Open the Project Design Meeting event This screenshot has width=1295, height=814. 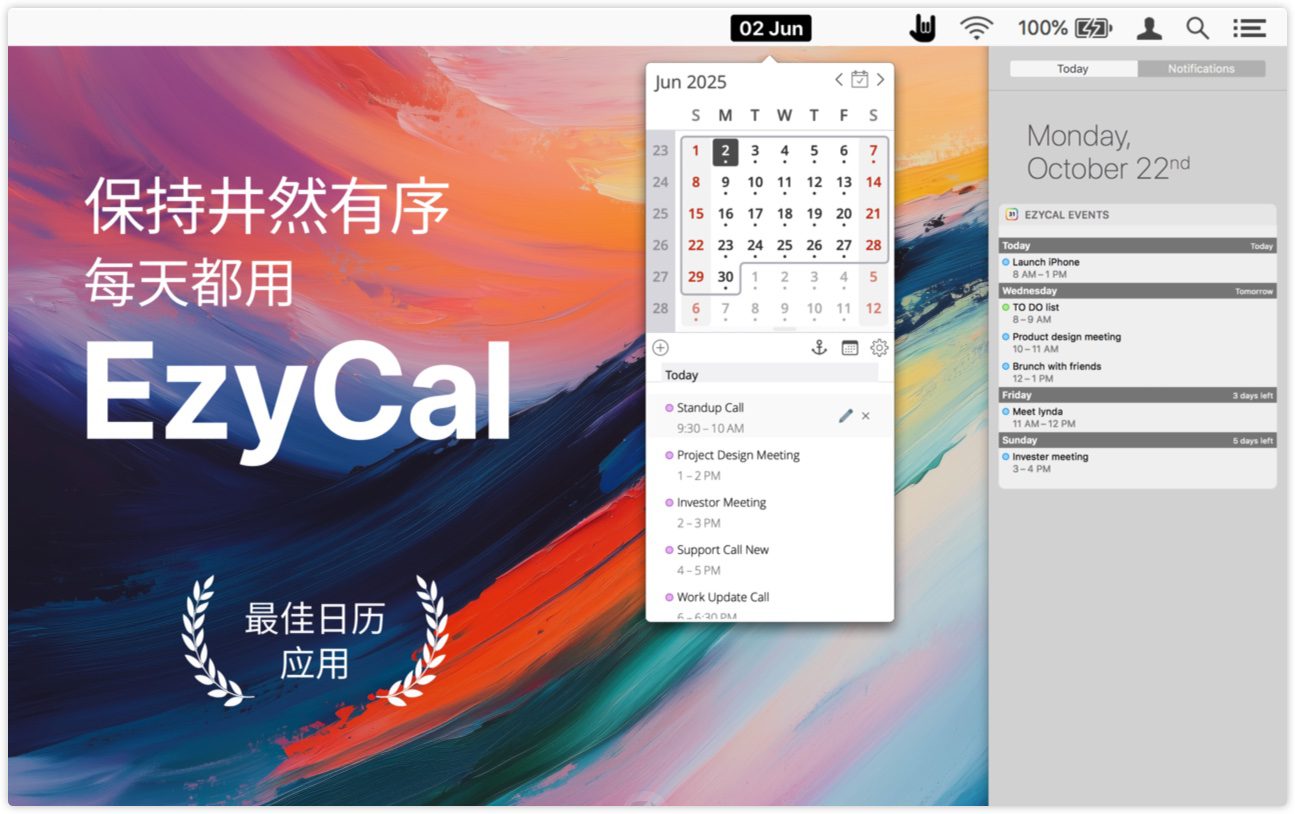click(x=770, y=465)
